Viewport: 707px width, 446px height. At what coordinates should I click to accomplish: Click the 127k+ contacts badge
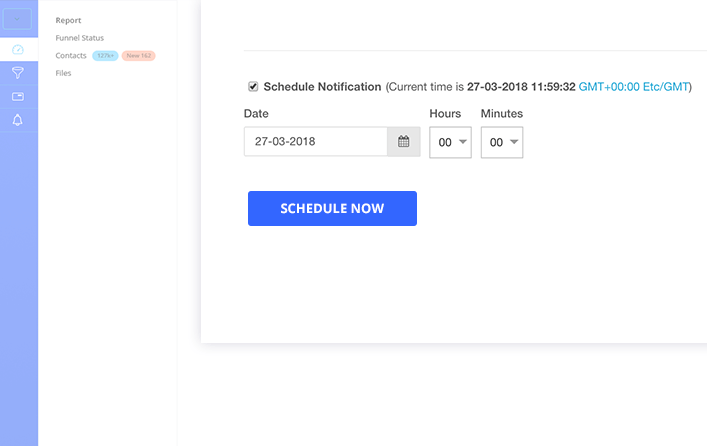105,56
